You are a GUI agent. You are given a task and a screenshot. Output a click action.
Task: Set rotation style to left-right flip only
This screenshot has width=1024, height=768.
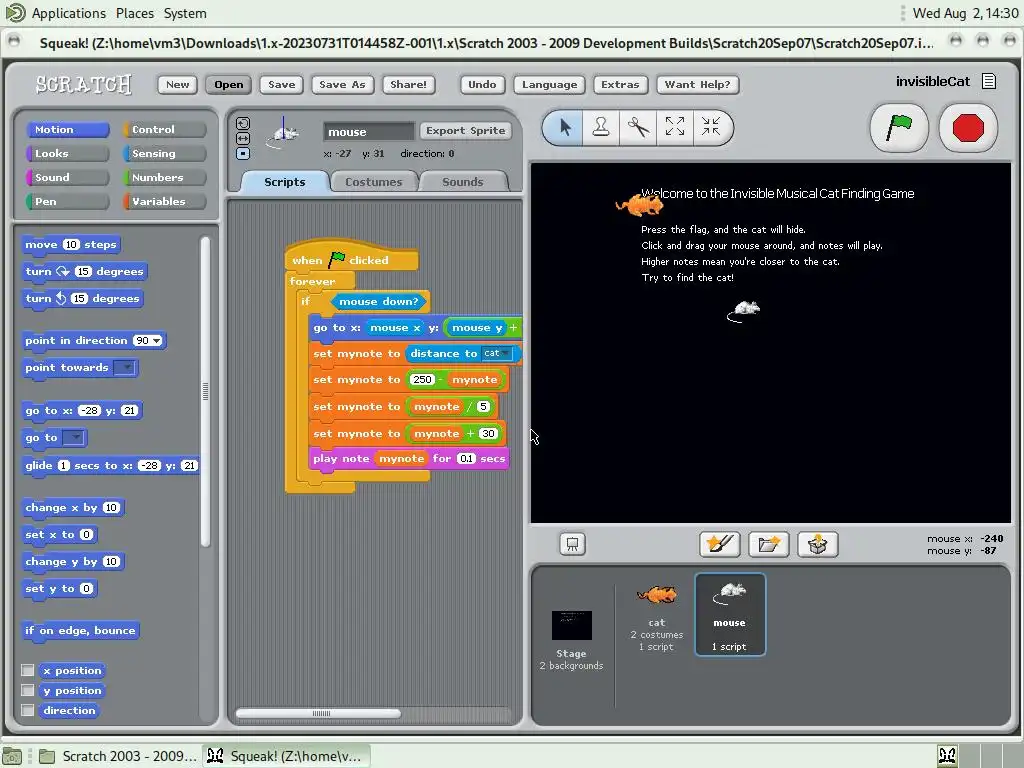point(243,138)
